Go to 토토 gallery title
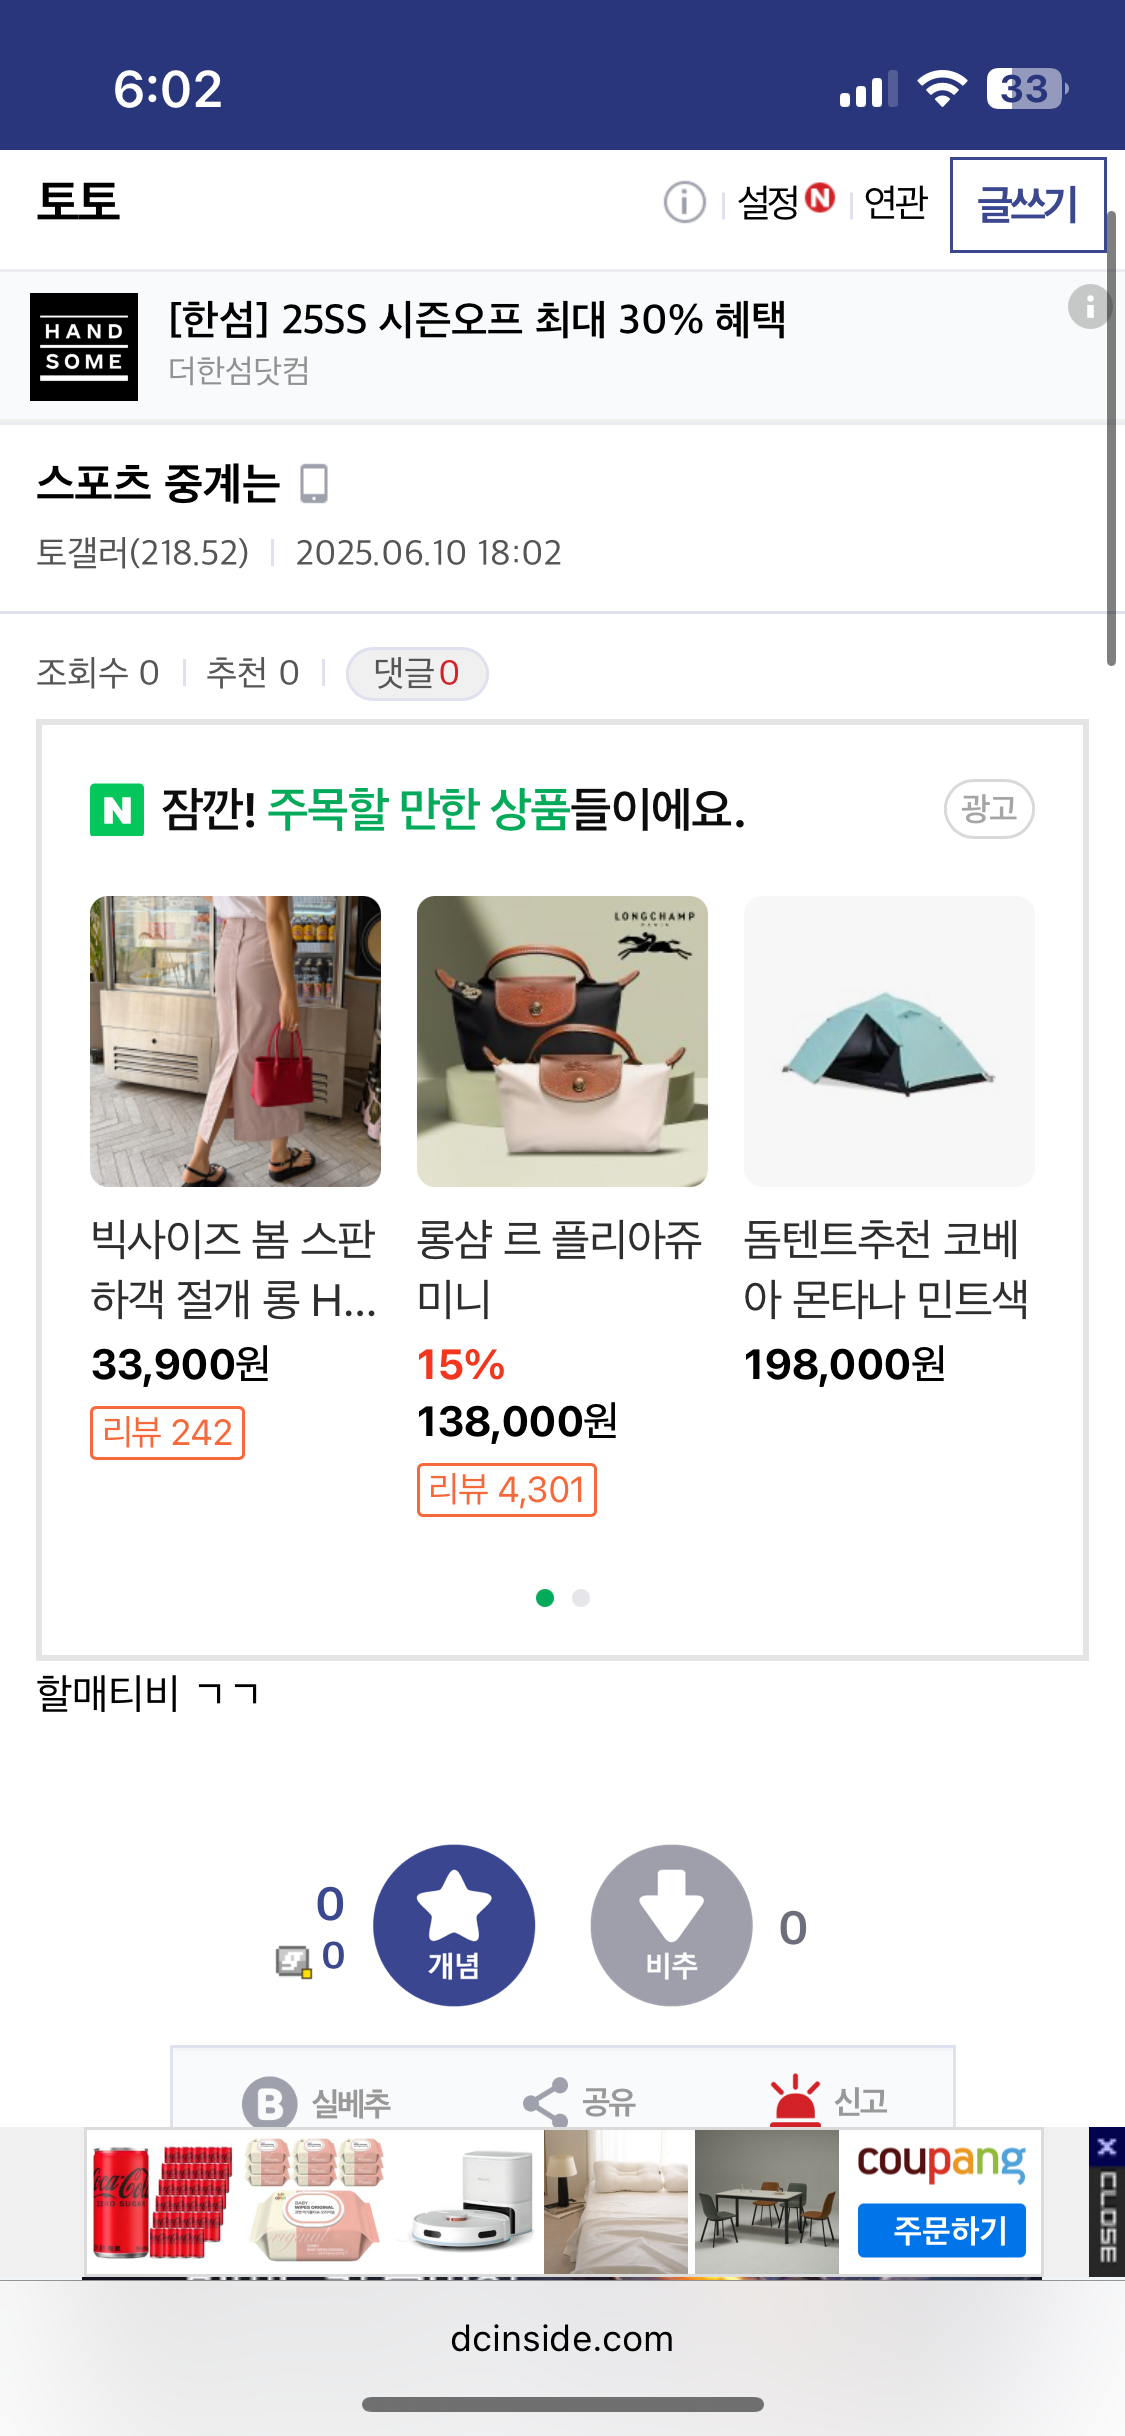The image size is (1125, 2436). point(78,201)
